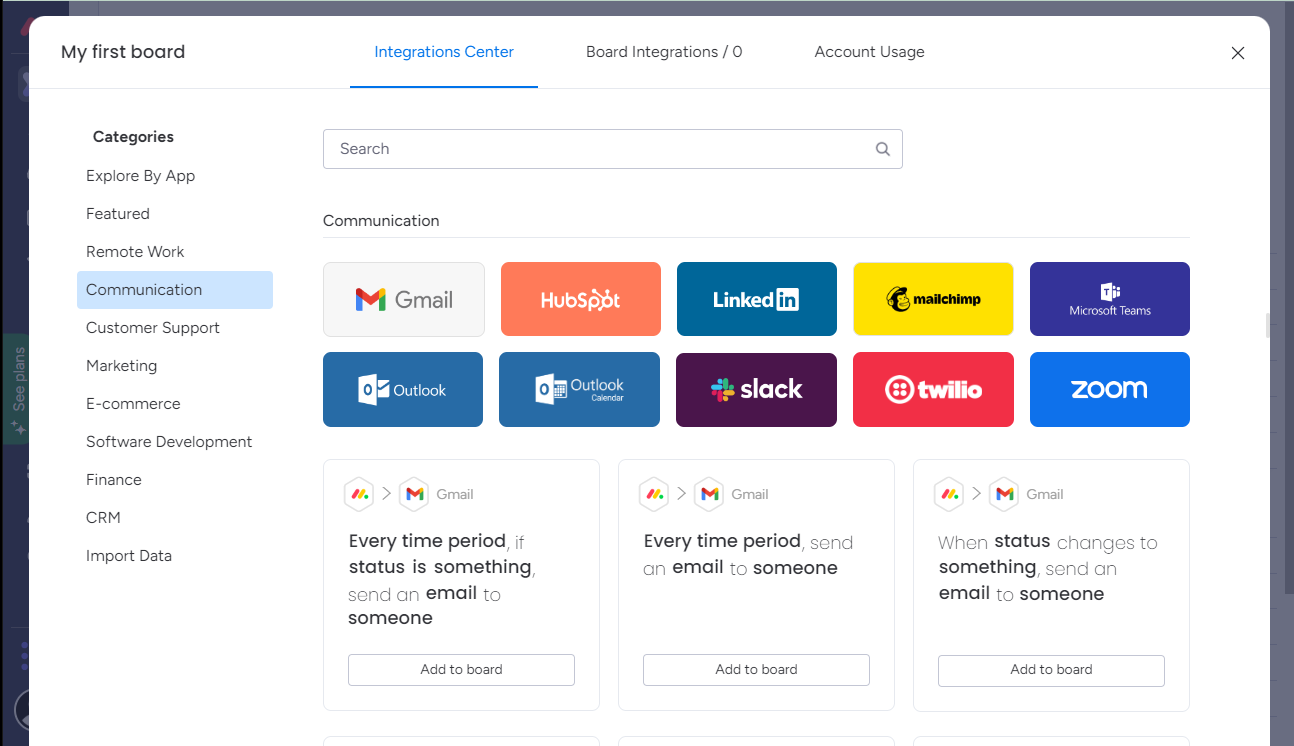Open the Account Usage tab
The height and width of the screenshot is (746, 1294).
click(869, 52)
